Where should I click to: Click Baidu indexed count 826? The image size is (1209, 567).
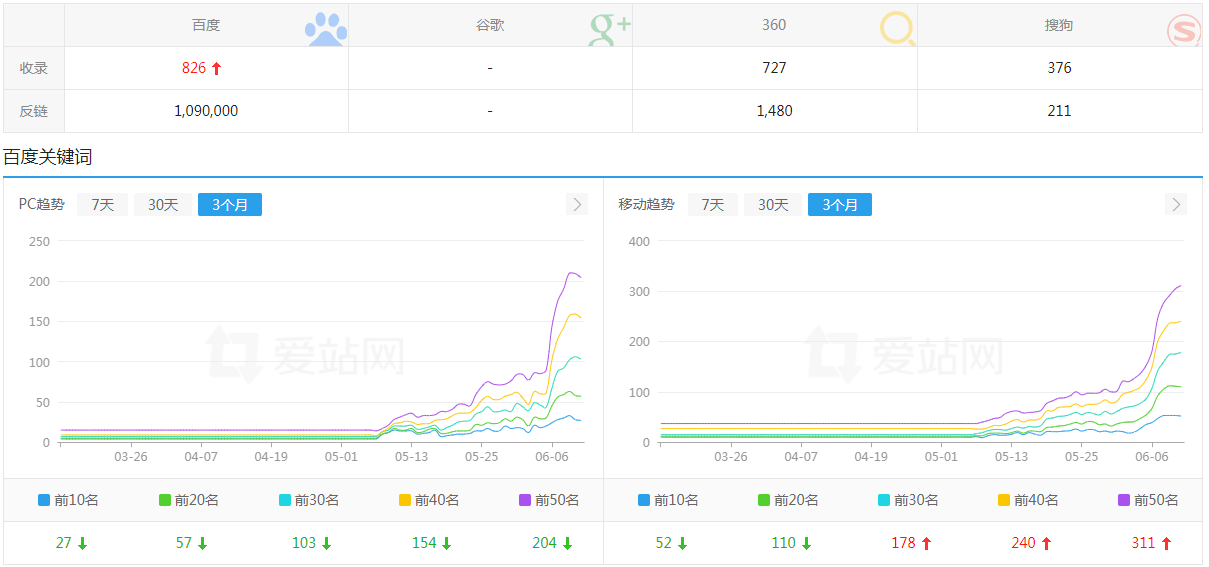tap(194, 68)
